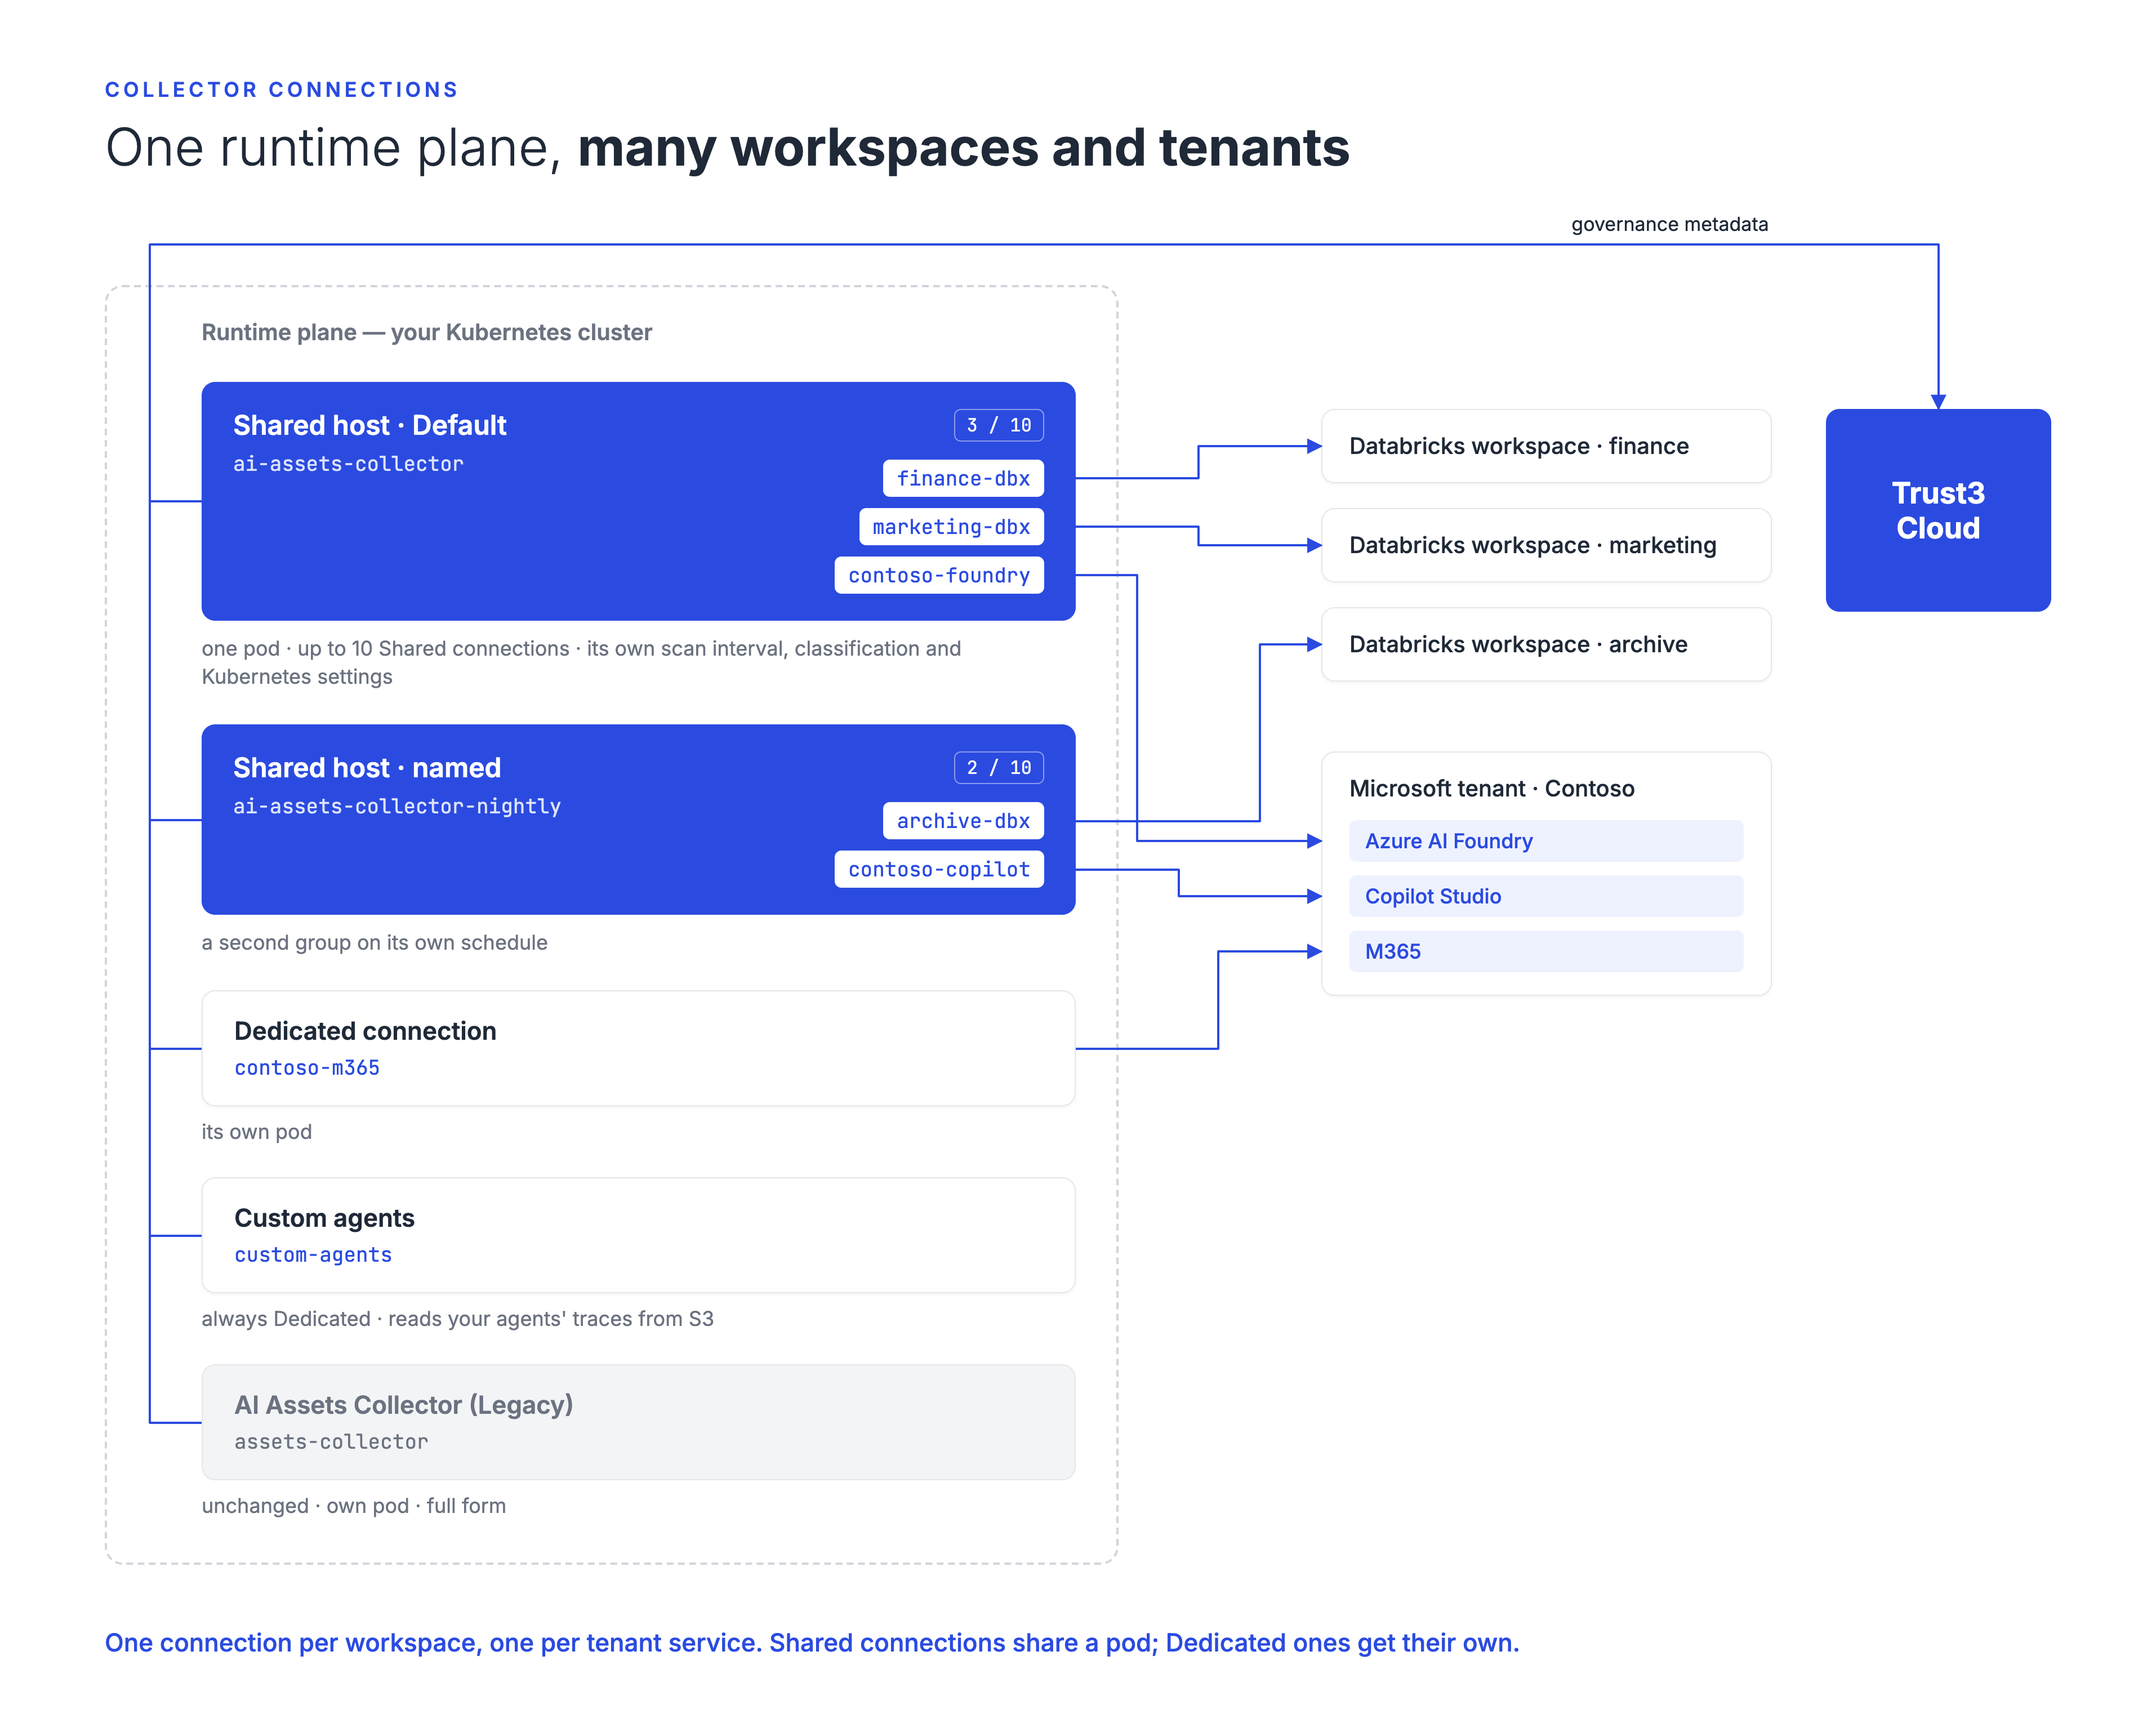Select Databricks workspace · archive card
Image resolution: width=2156 pixels, height=1727 pixels.
point(1546,644)
